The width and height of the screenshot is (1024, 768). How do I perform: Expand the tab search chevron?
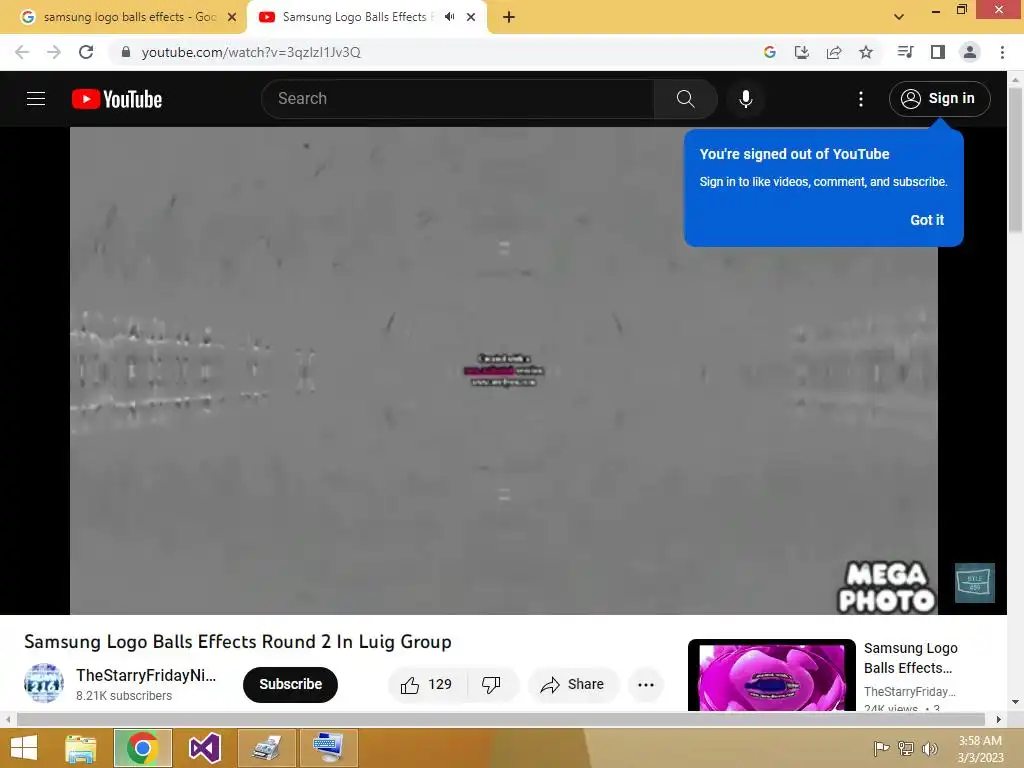tap(899, 17)
